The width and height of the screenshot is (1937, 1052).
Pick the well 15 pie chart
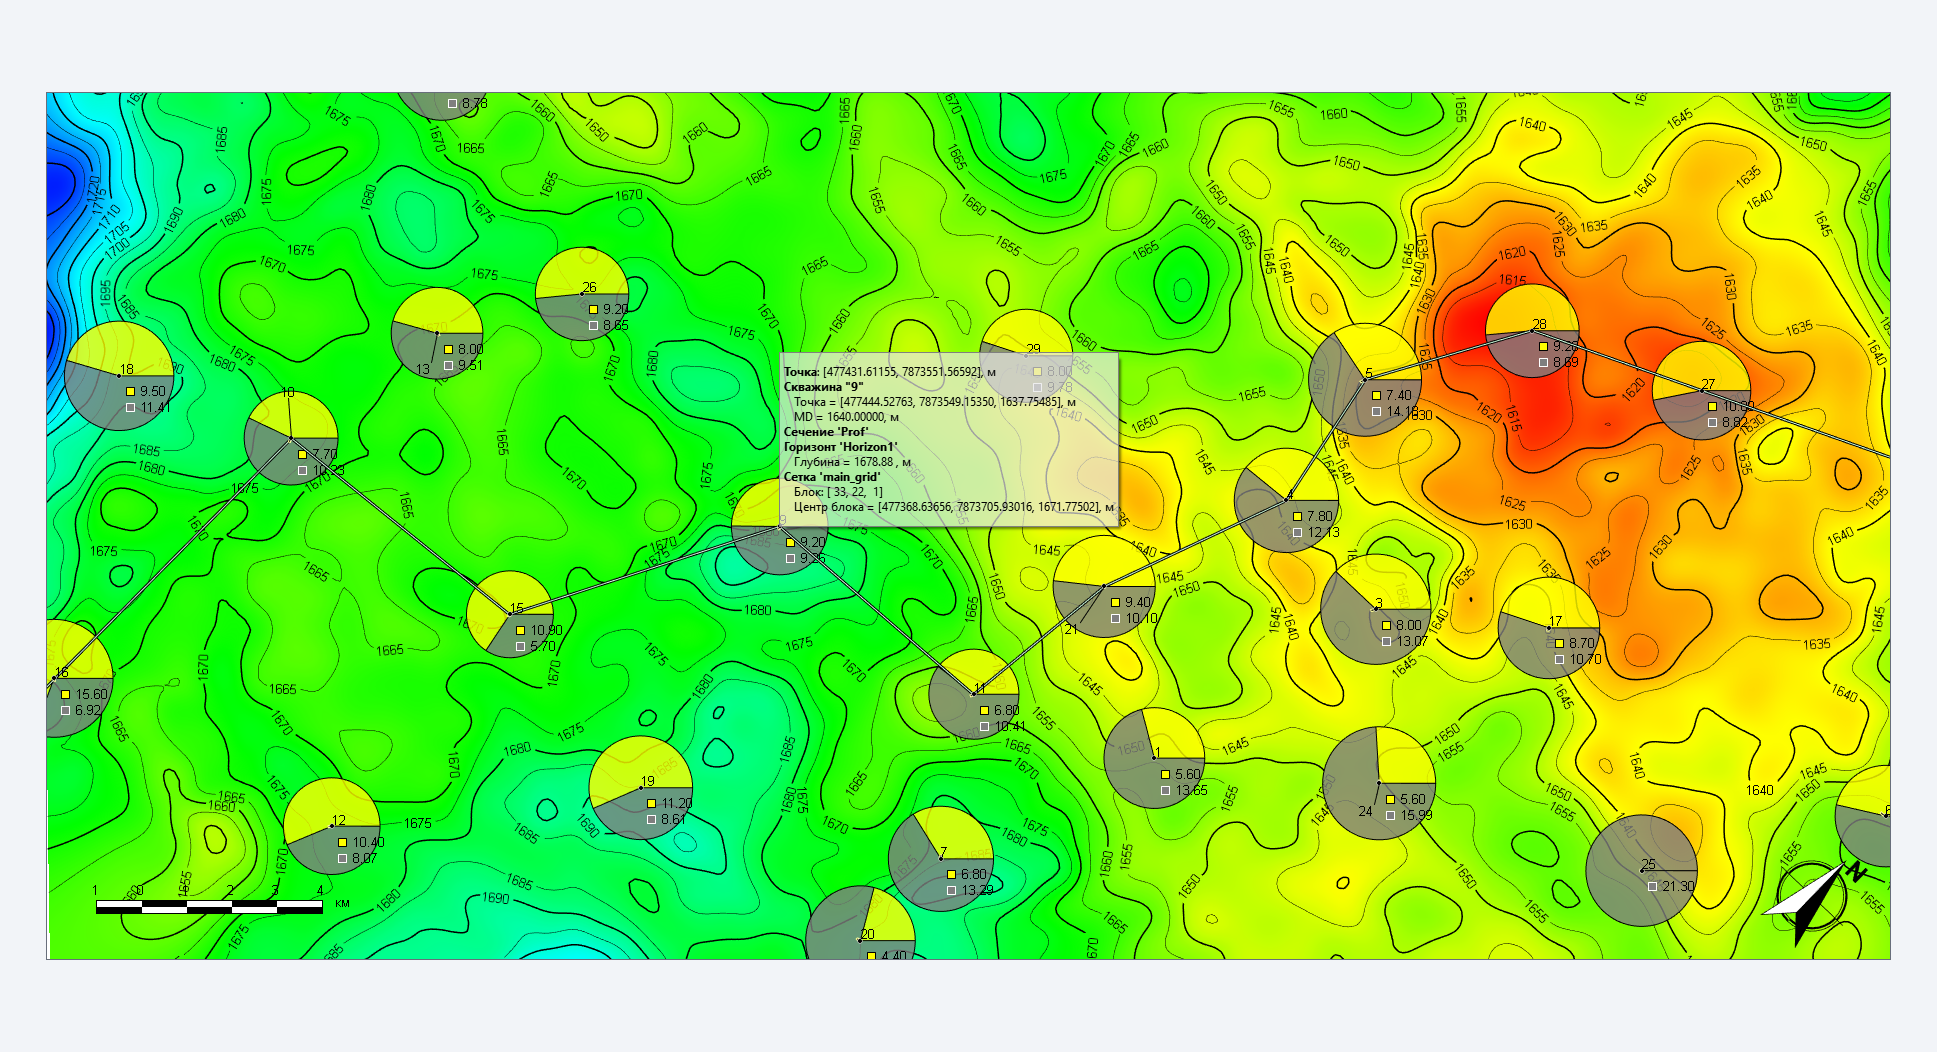[510, 613]
